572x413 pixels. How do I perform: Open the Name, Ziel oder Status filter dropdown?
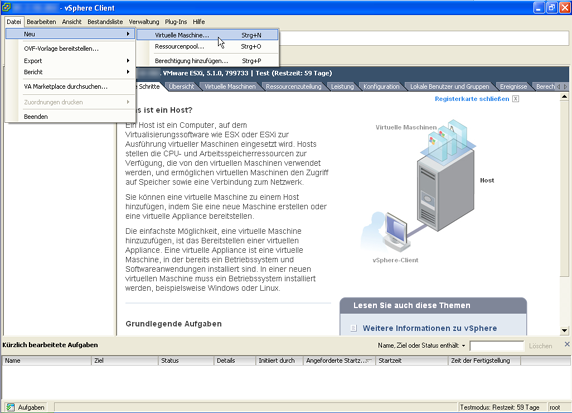(x=463, y=346)
